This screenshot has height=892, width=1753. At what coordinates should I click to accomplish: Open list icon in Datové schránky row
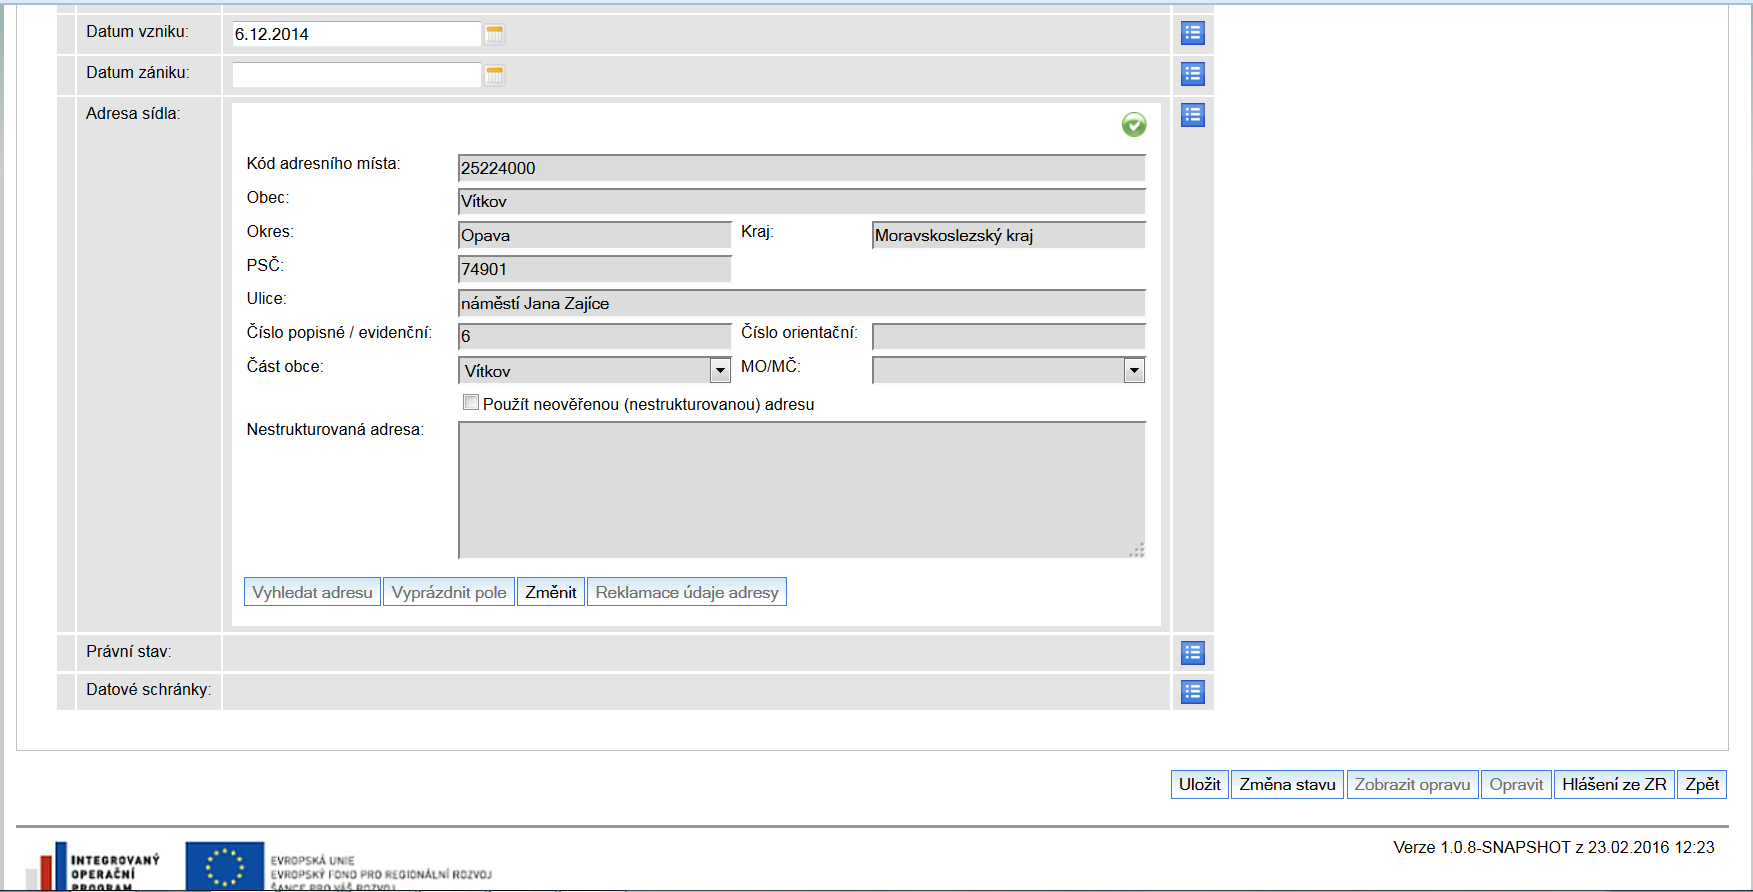[x=1193, y=692]
